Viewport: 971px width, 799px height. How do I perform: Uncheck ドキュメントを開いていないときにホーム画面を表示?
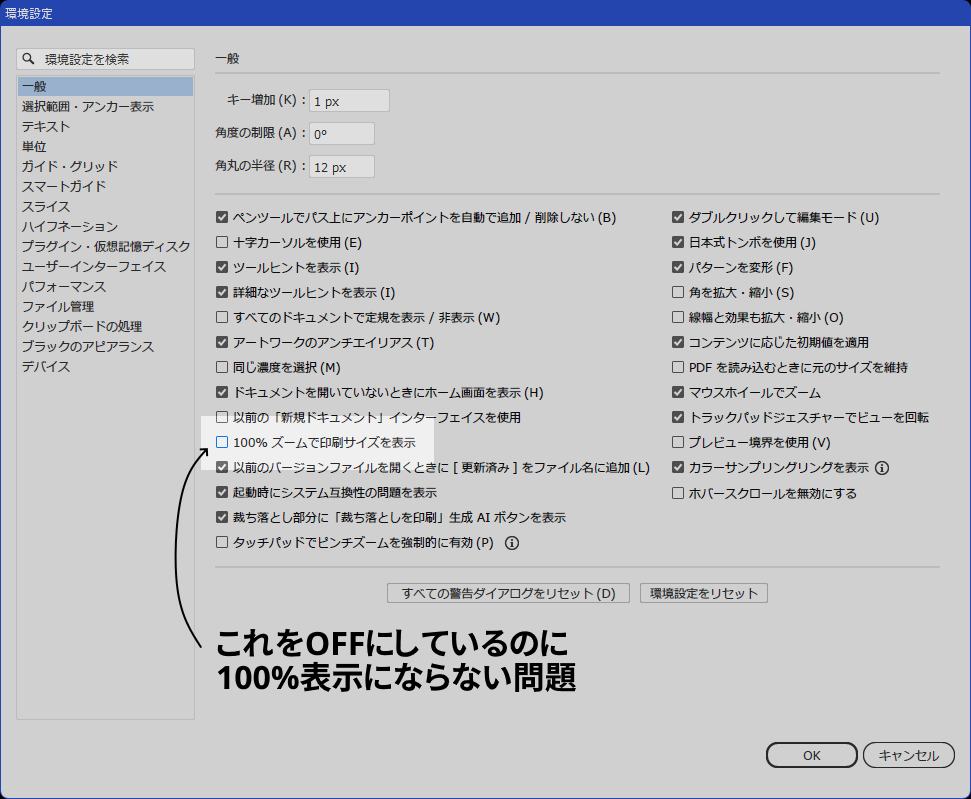pyautogui.click(x=222, y=393)
